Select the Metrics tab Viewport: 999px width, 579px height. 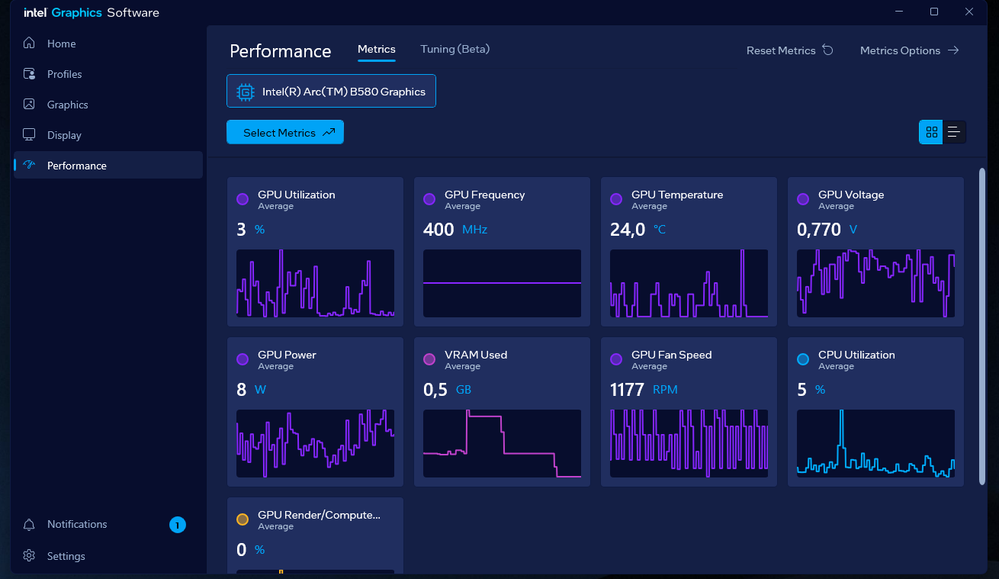(377, 49)
